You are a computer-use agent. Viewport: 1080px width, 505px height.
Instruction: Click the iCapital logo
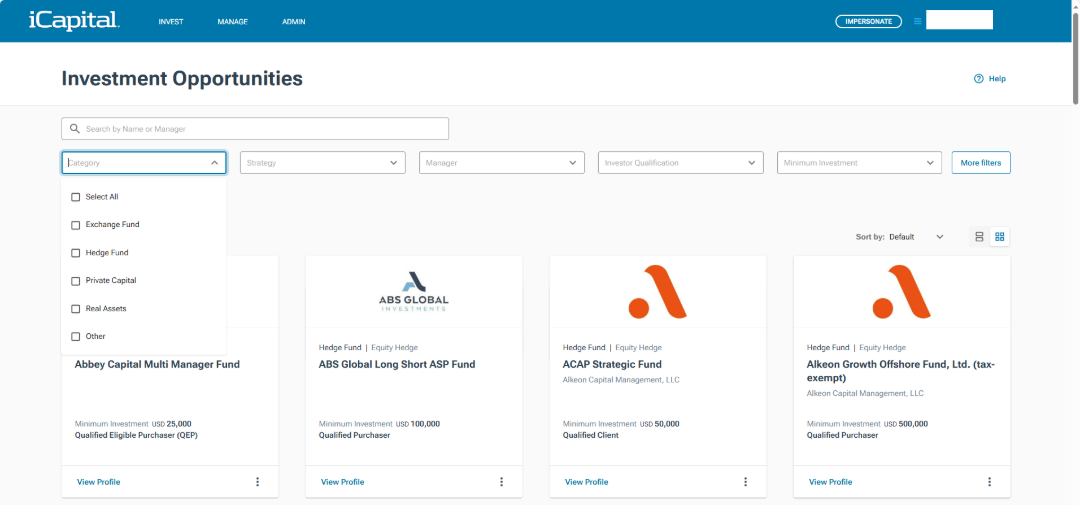pos(74,21)
